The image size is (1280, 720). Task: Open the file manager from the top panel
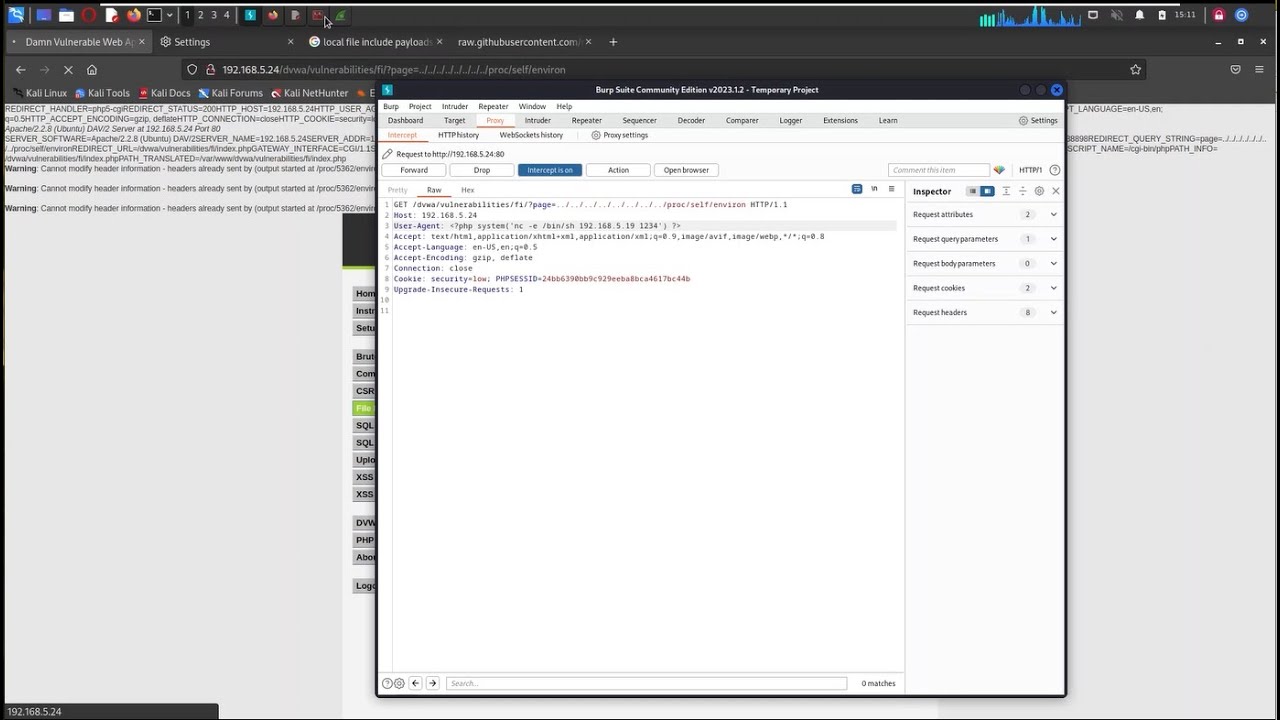(x=66, y=15)
